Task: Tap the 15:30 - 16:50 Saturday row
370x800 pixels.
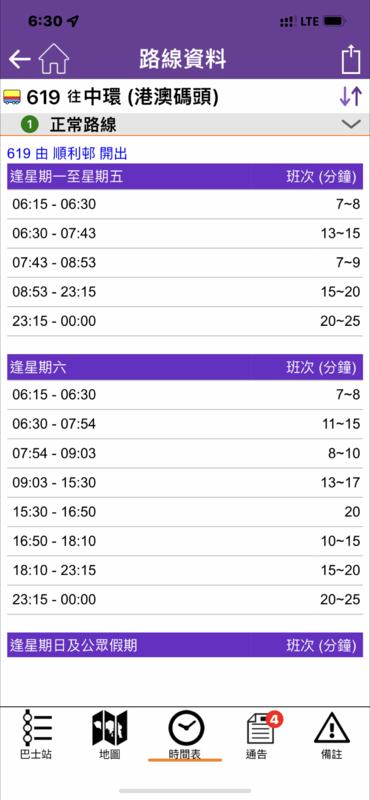Action: 185,512
